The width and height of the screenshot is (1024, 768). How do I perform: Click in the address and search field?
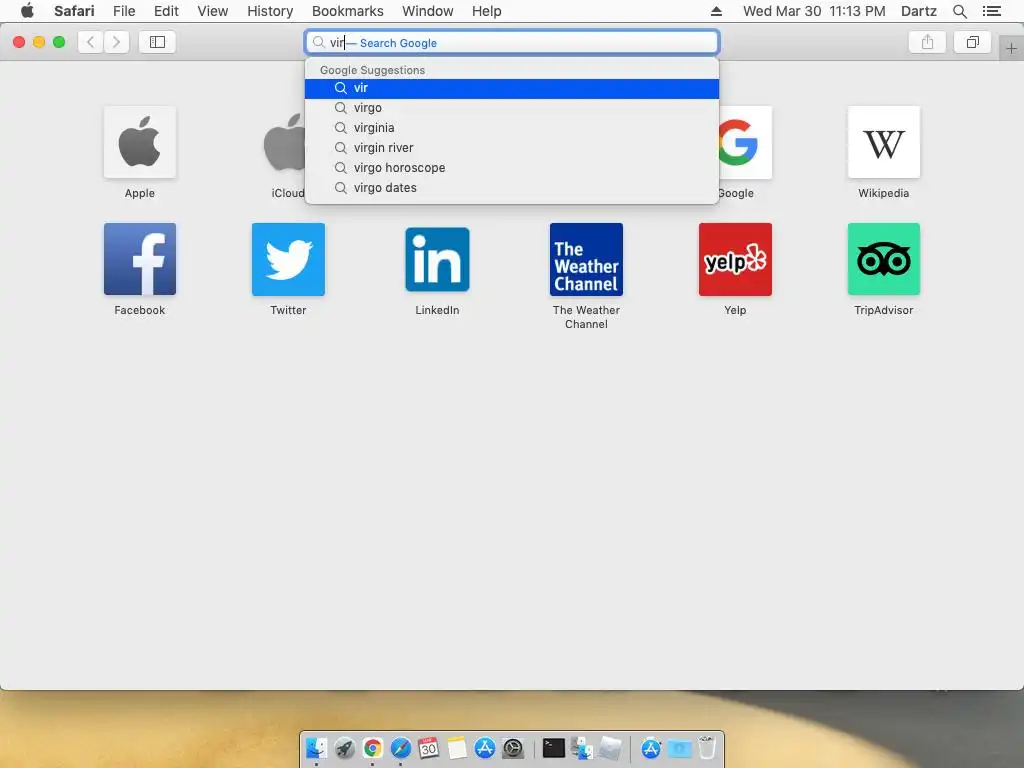point(512,42)
